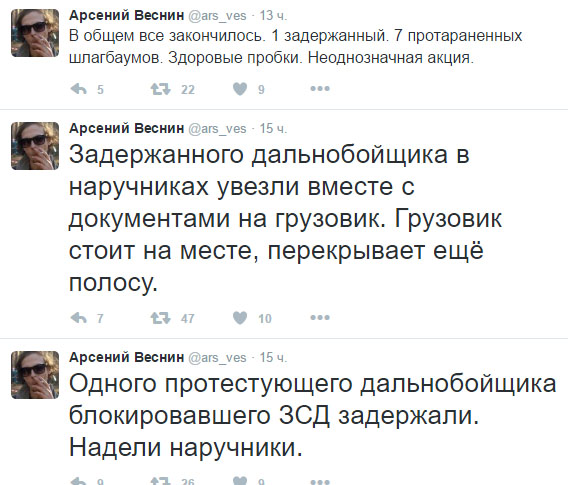Open 15 ч. timestamp on second tweet
Image resolution: width=568 pixels, height=485 pixels.
click(273, 129)
